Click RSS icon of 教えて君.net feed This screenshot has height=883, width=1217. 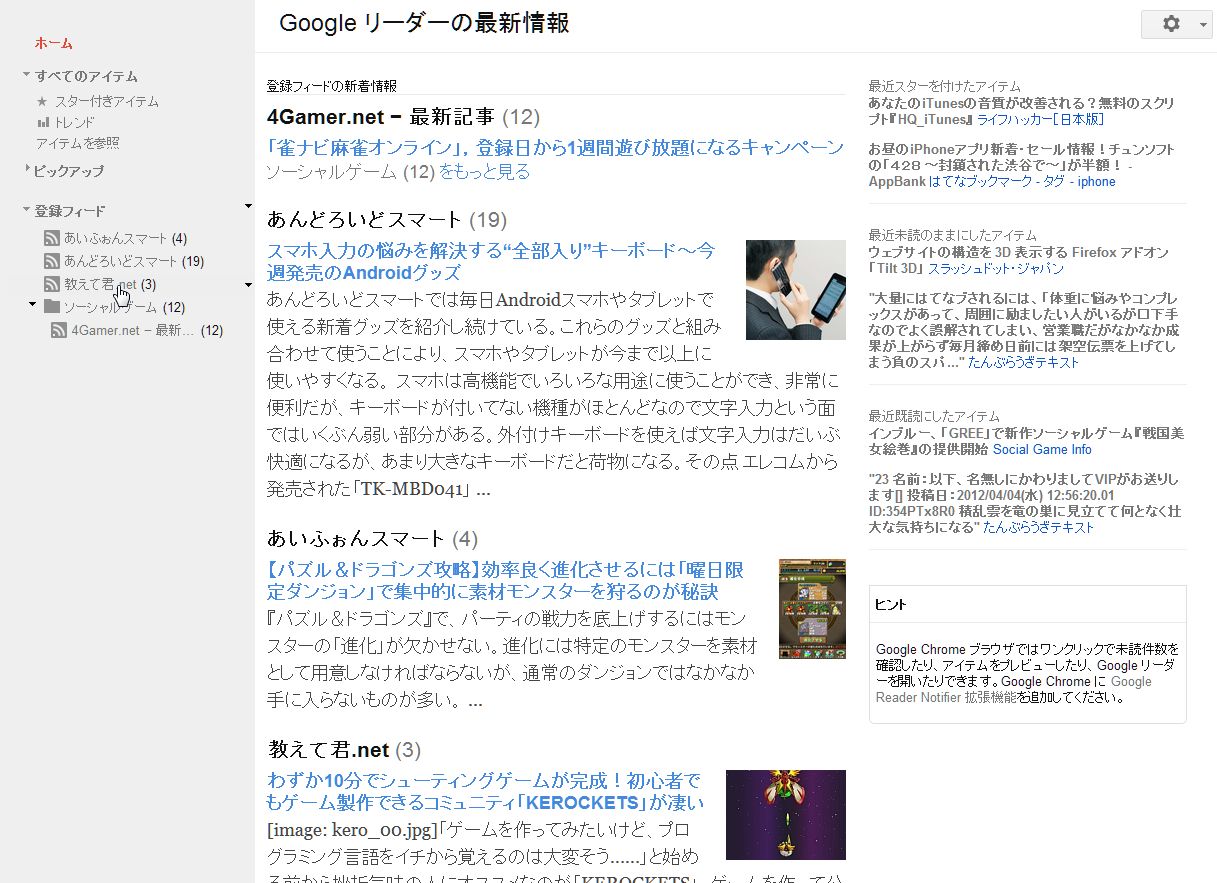(52, 284)
